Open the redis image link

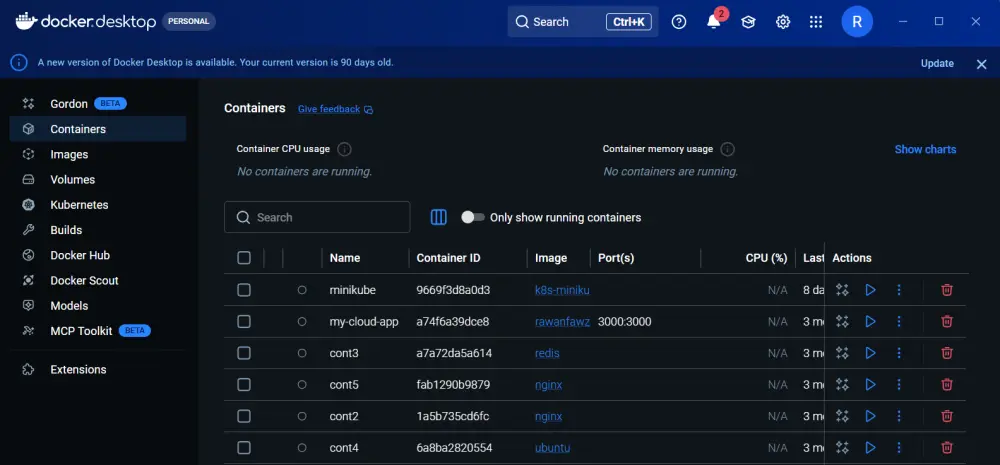[547, 353]
